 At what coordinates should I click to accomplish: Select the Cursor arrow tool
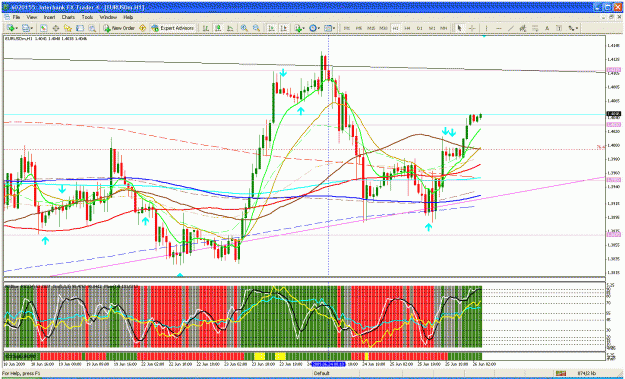point(459,28)
